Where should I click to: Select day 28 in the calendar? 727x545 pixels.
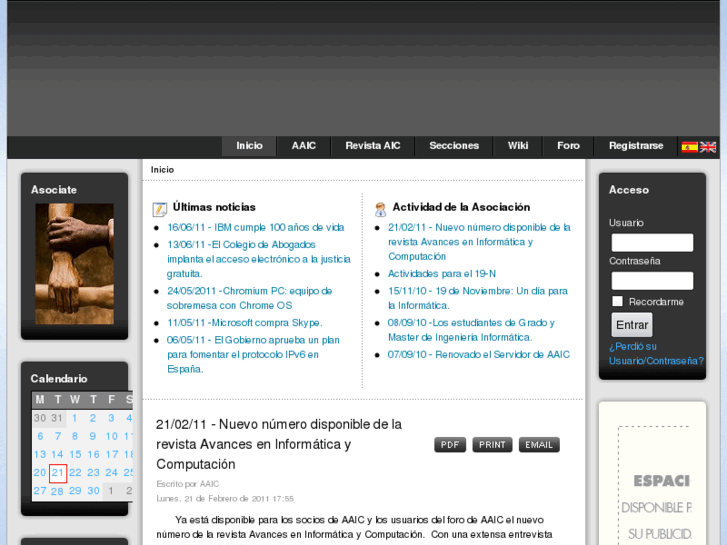57,491
